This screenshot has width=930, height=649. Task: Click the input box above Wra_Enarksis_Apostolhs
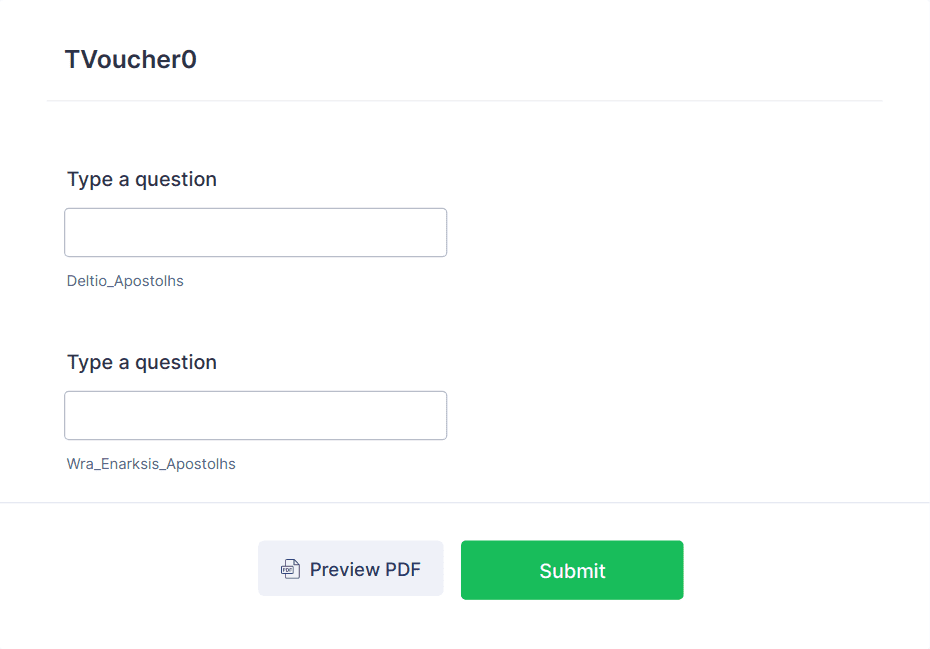pyautogui.click(x=255, y=414)
